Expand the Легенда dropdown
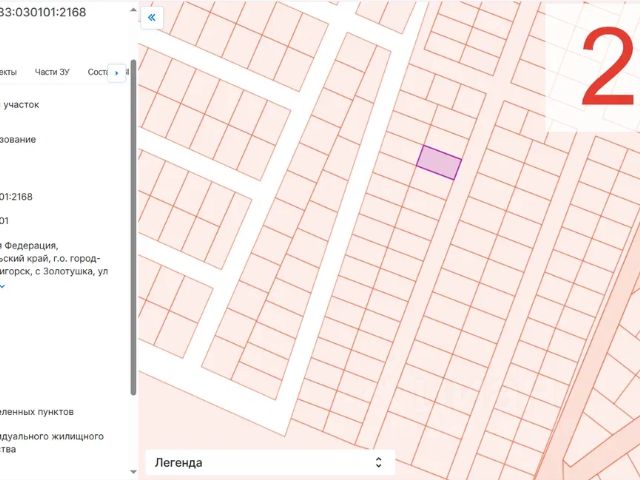 270,462
